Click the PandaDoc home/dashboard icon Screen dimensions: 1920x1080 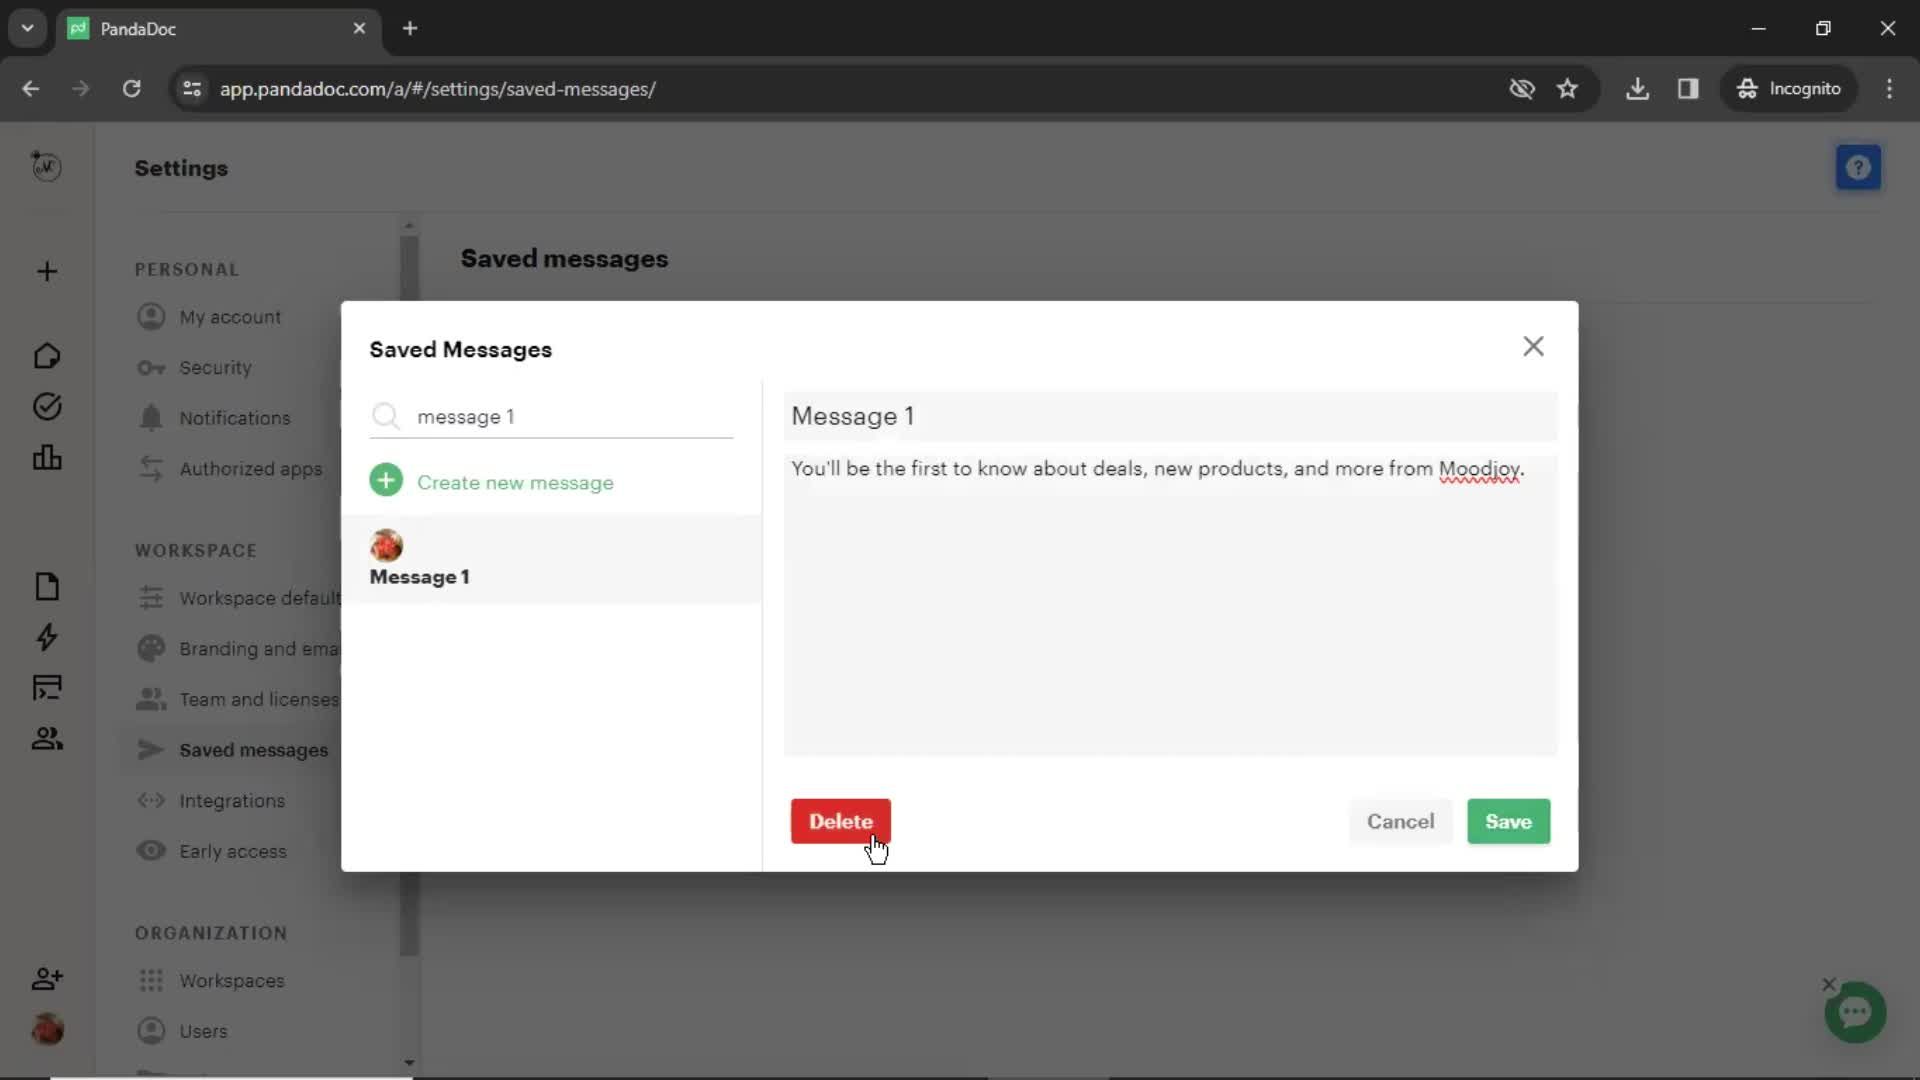pyautogui.click(x=47, y=356)
